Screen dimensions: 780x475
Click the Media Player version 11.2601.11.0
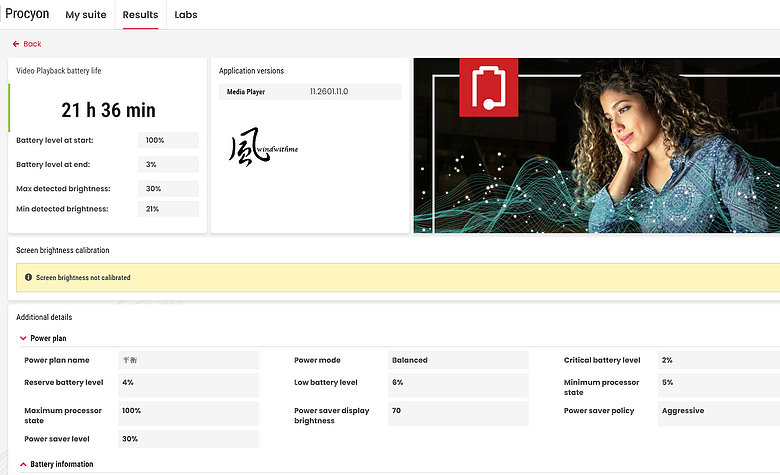329,92
